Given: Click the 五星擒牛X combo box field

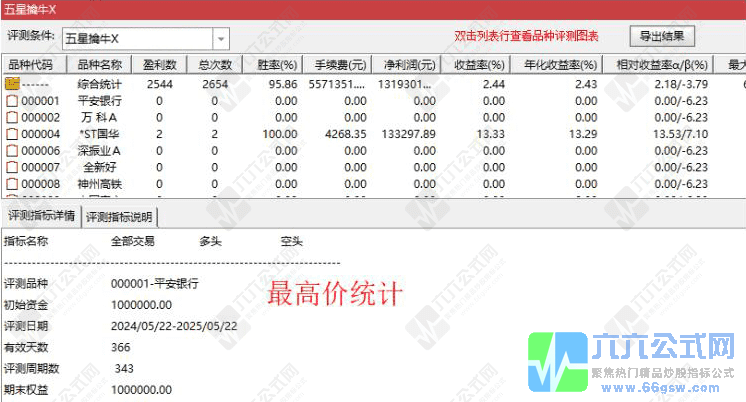Looking at the screenshot, I should 136,38.
